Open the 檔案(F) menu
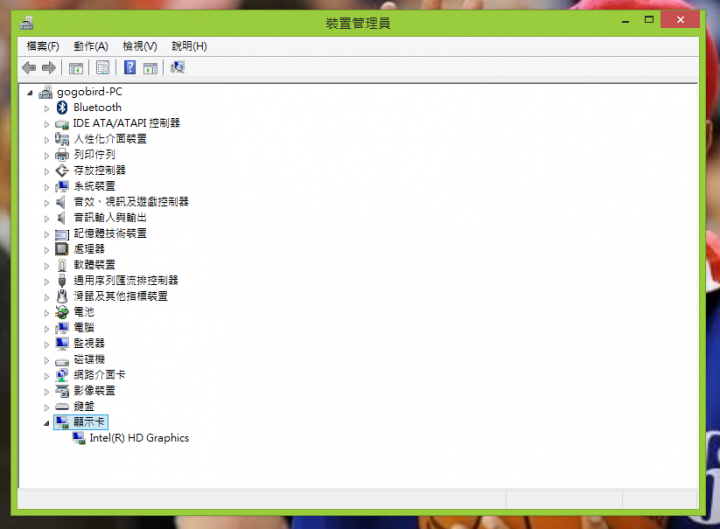This screenshot has height=529, width=720. coord(43,46)
